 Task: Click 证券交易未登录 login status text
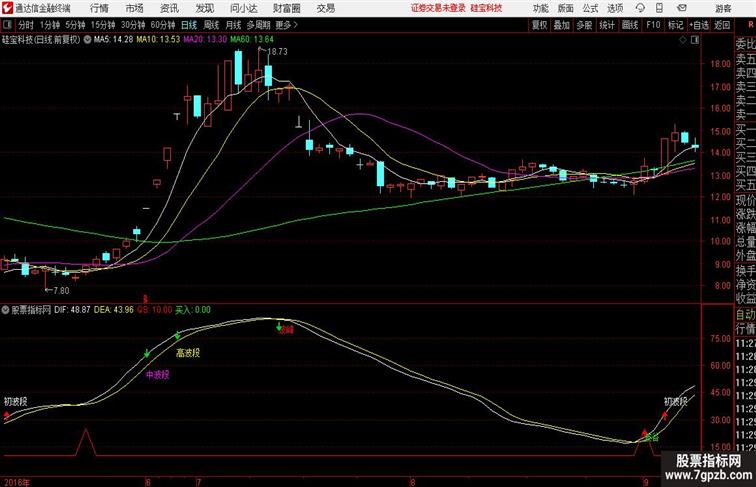tap(438, 8)
